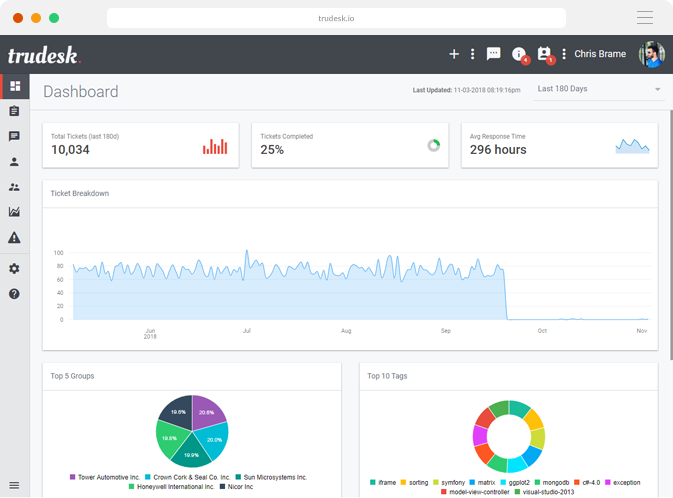This screenshot has height=498, width=673.
Task: Open the Settings gear in sidebar
Action: click(x=14, y=269)
